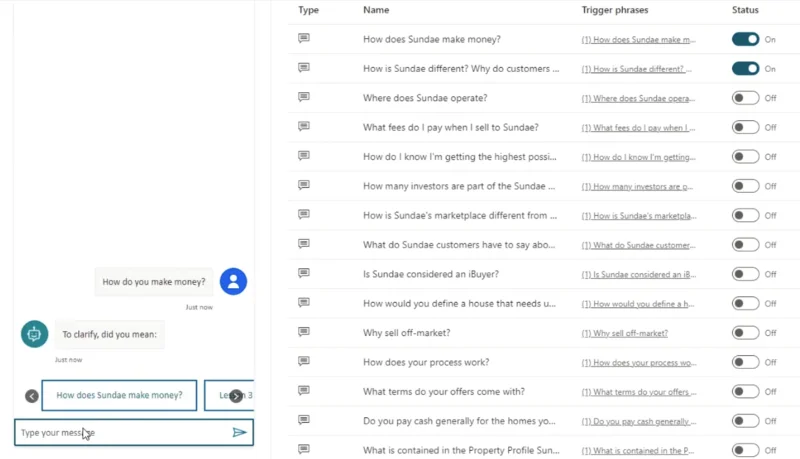Image resolution: width=800 pixels, height=459 pixels.
Task: Click topic icon beside 'How is Sundae's marketplace different'
Action: coord(304,215)
